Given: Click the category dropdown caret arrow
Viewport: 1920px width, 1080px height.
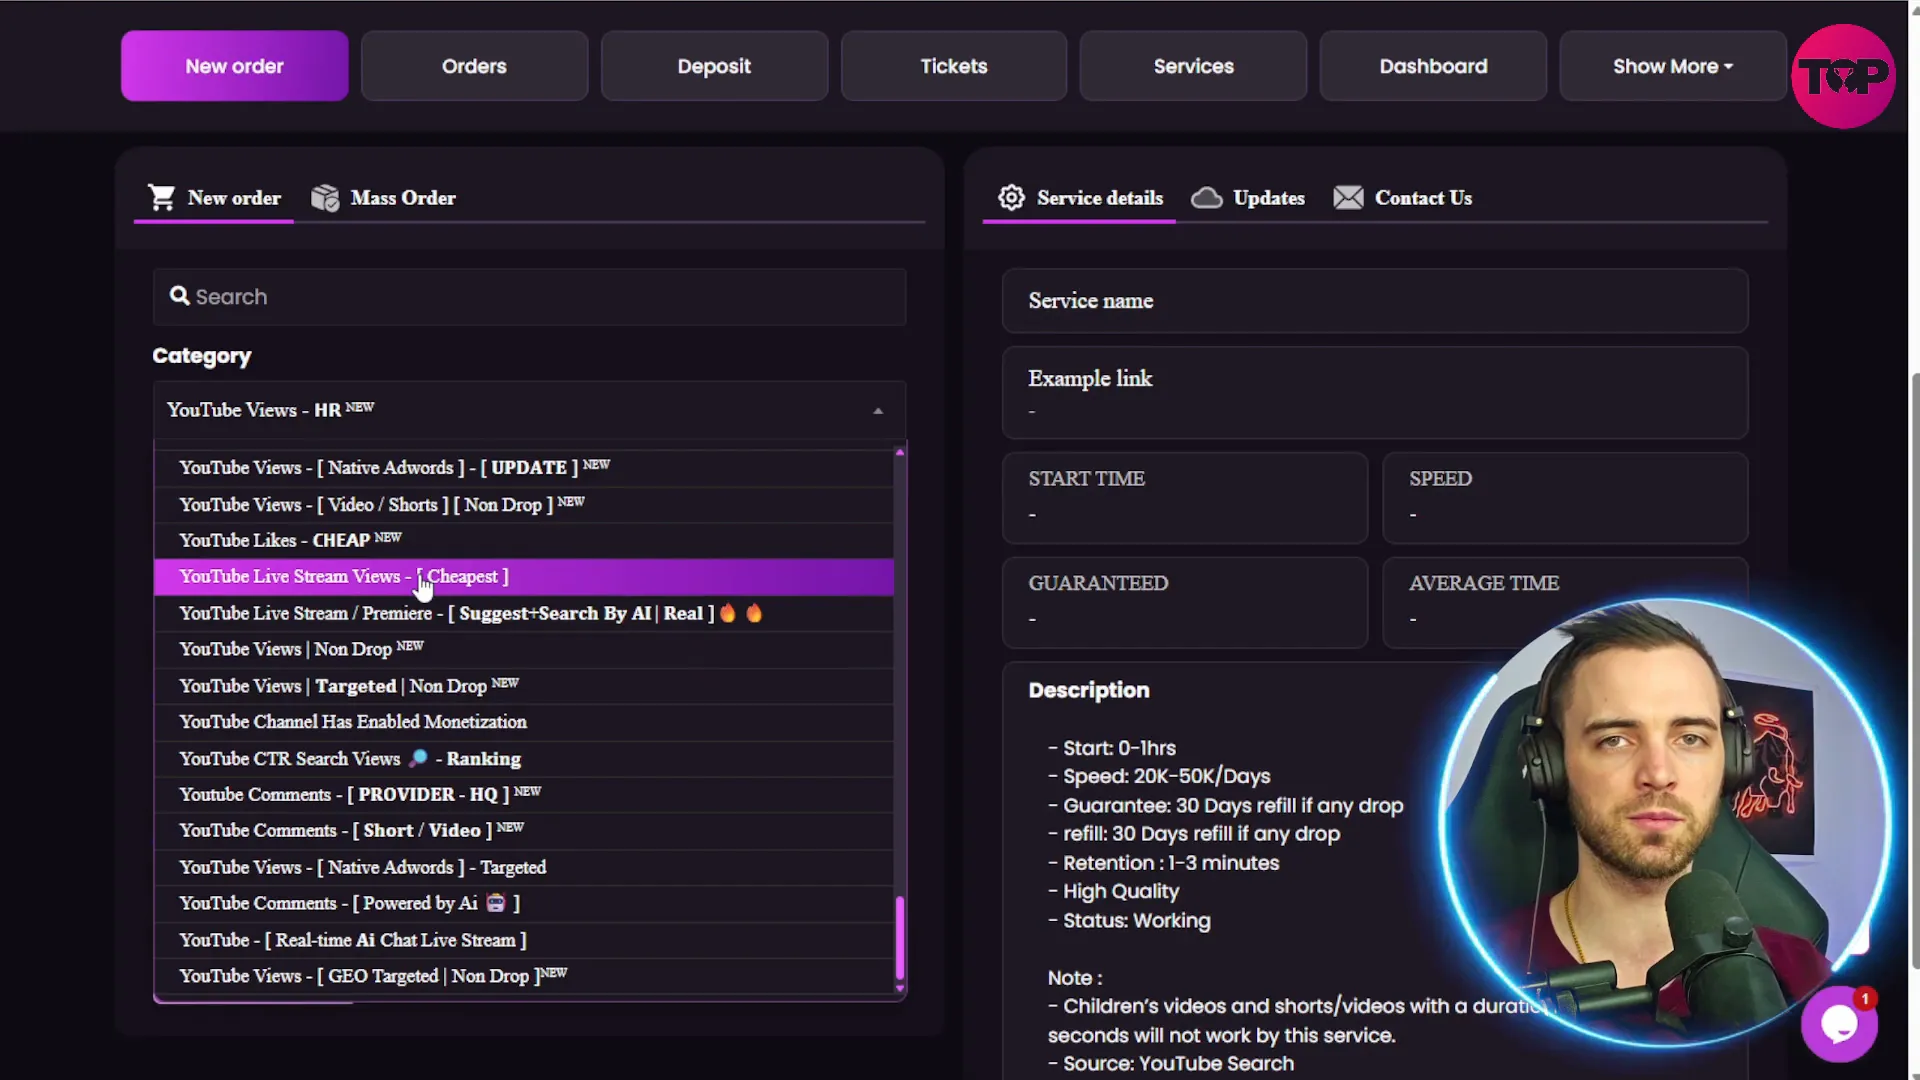Looking at the screenshot, I should [x=878, y=411].
